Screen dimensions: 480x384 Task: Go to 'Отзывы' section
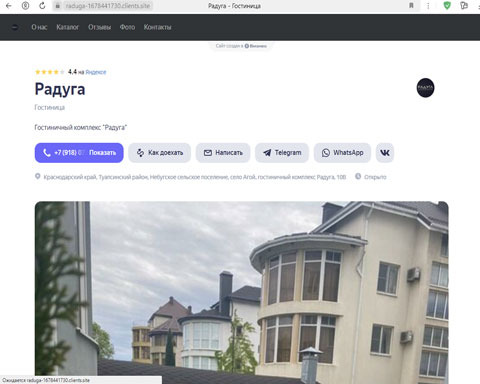99,27
